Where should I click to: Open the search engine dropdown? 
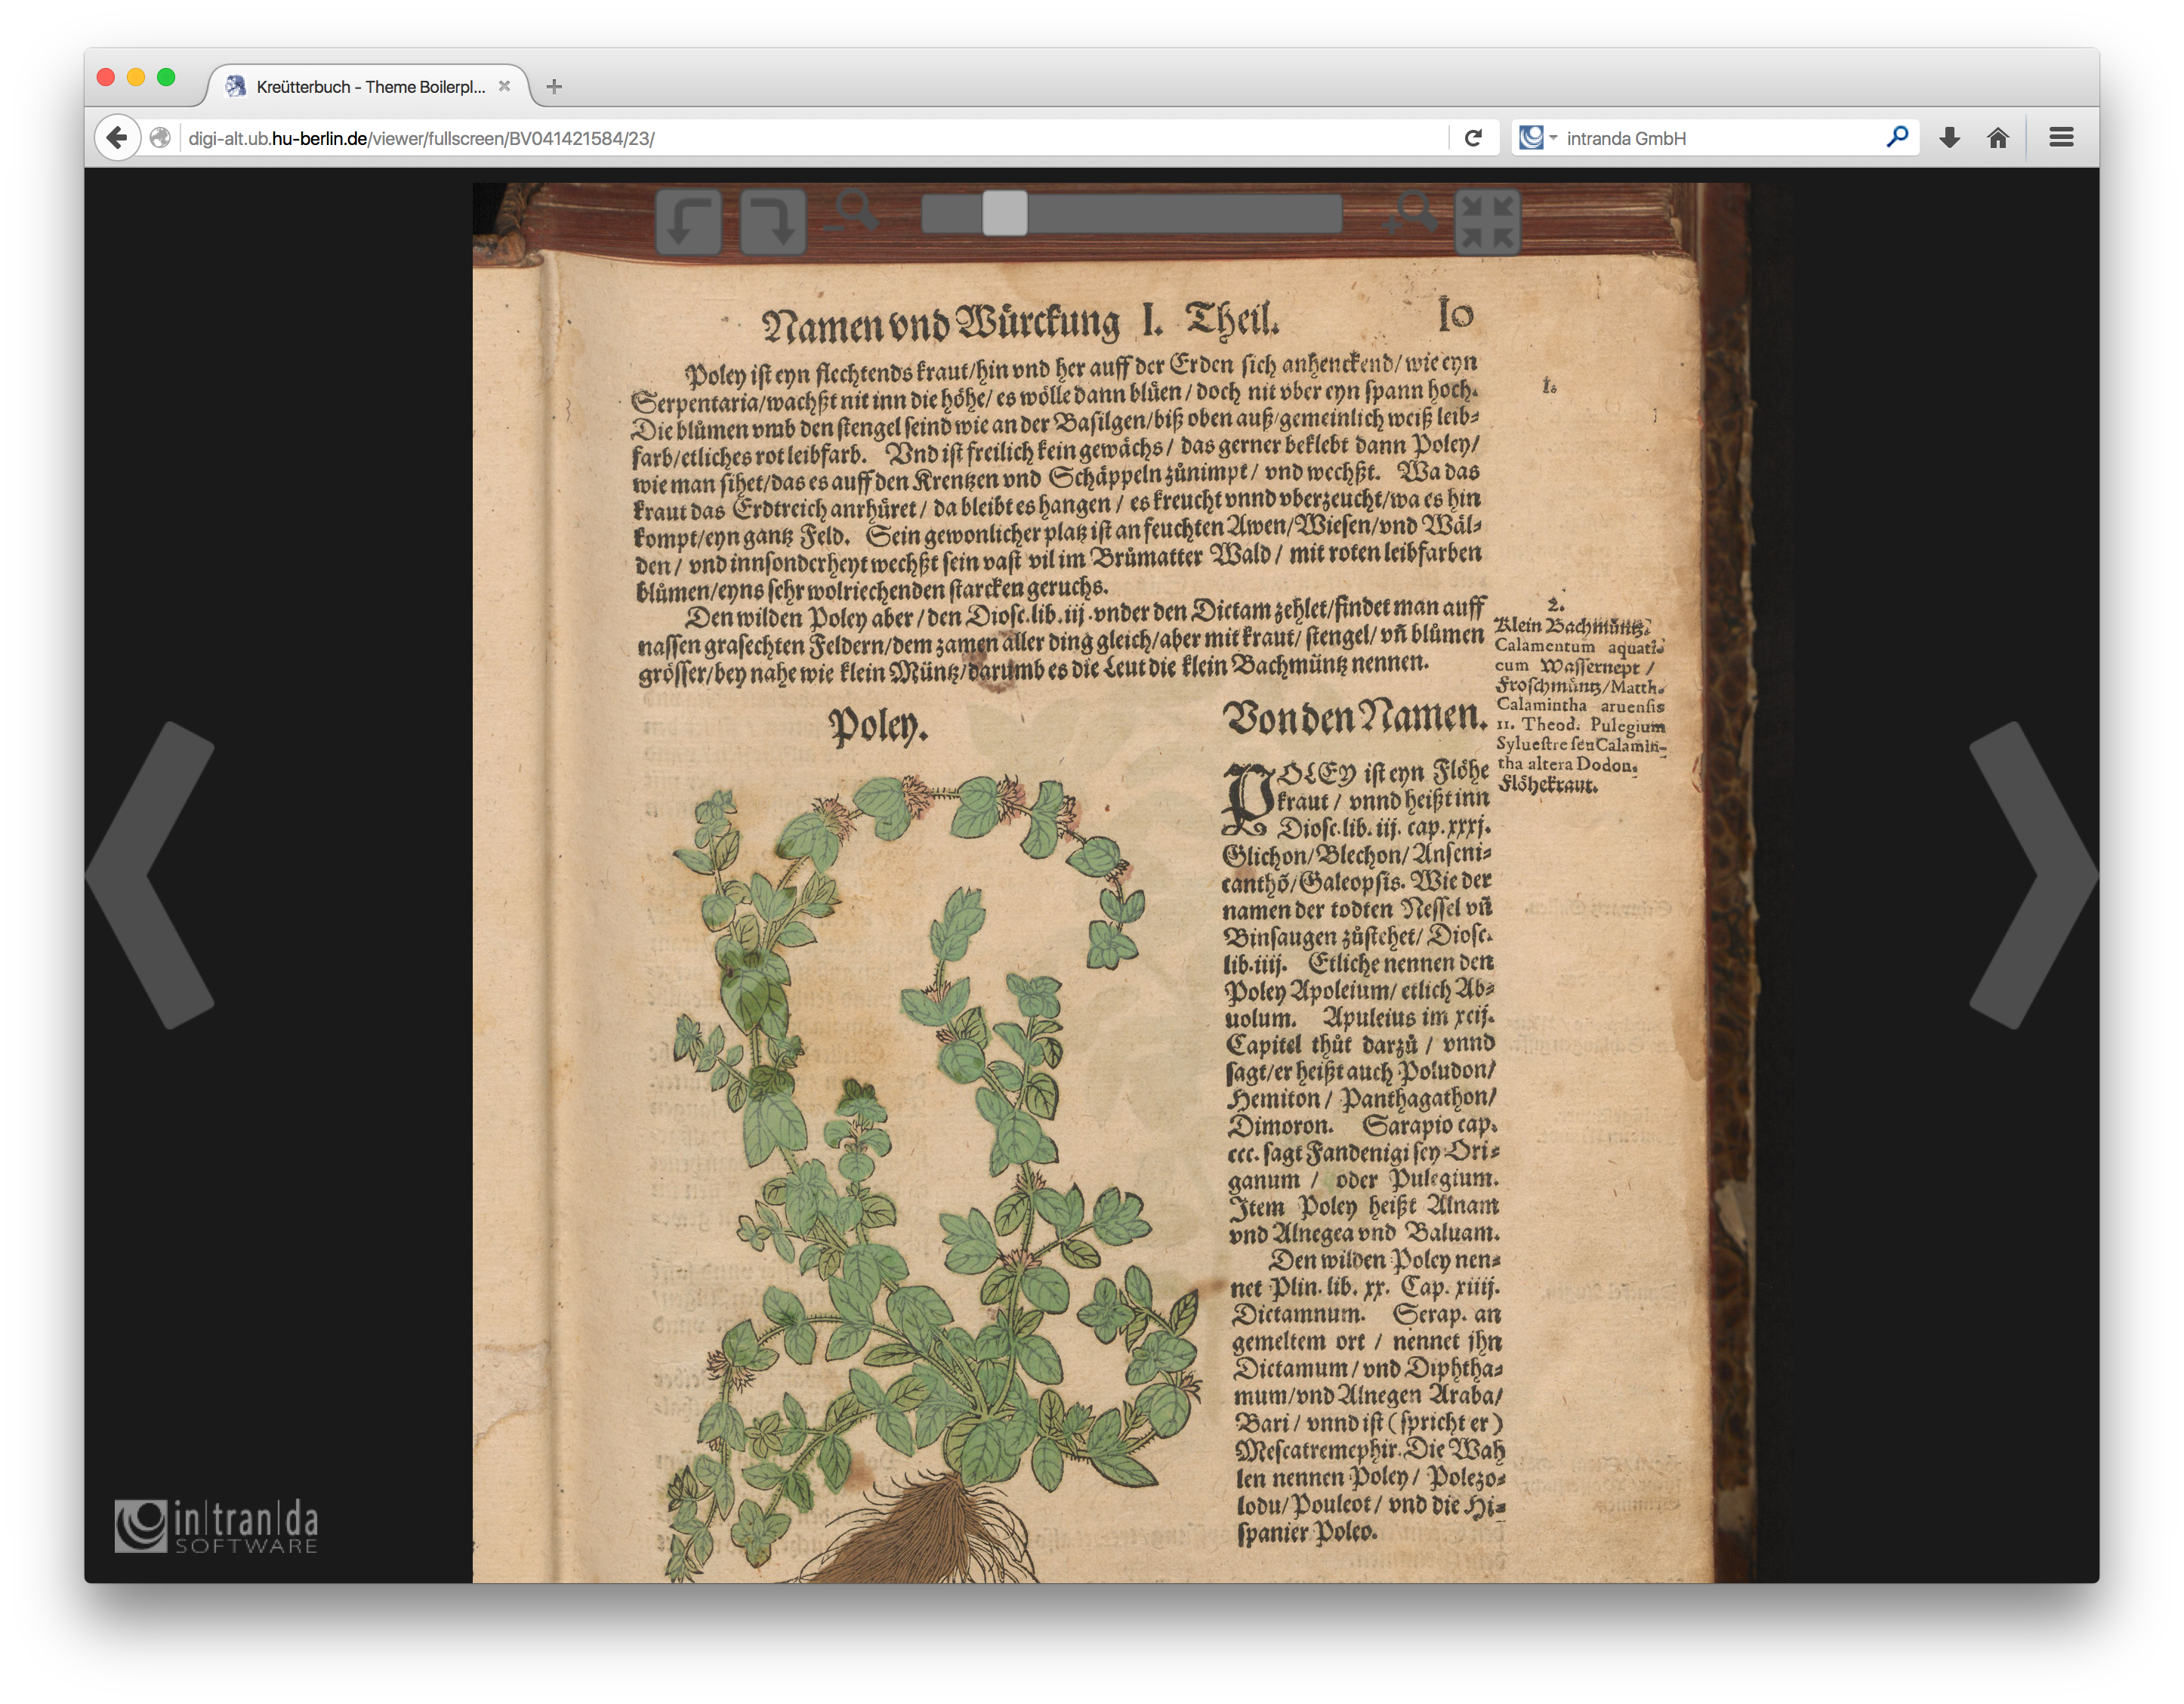pyautogui.click(x=1538, y=138)
